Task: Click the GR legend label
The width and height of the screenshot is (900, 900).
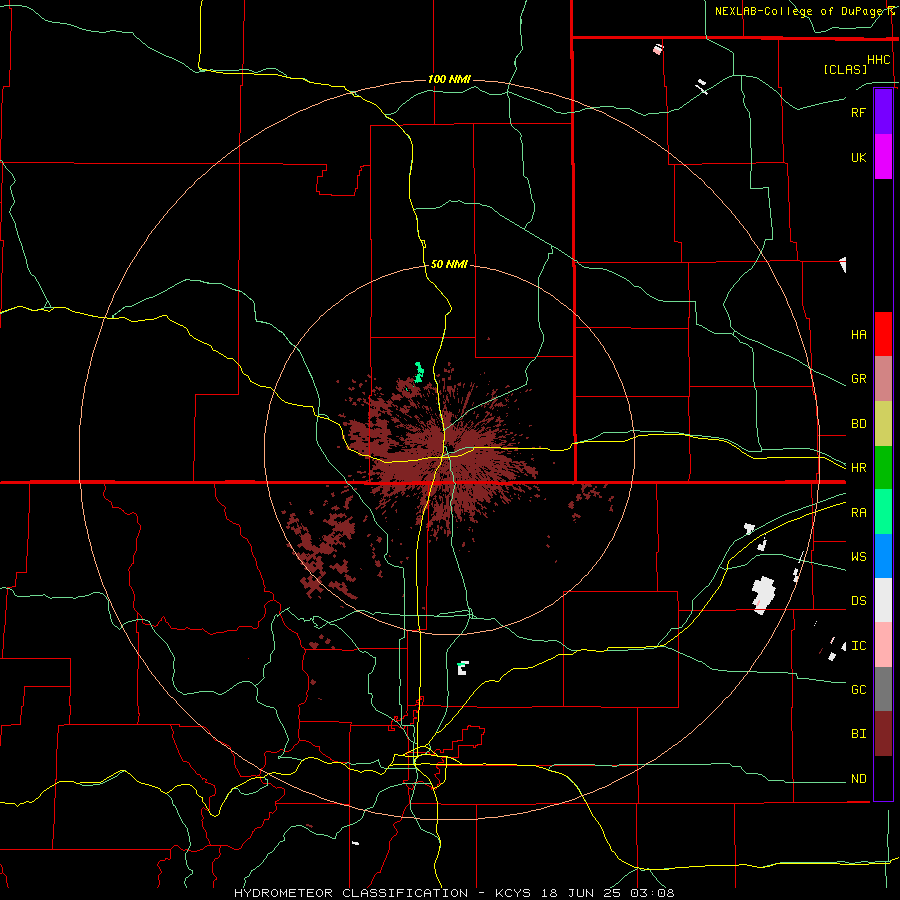Action: click(x=858, y=379)
